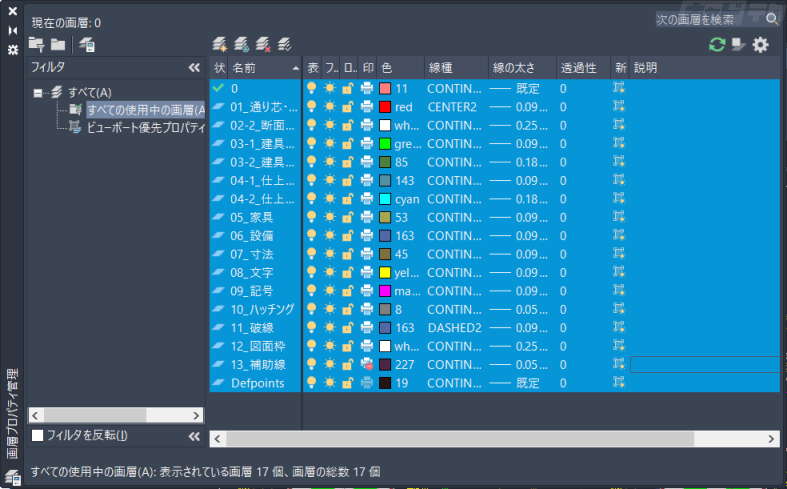Image resolution: width=787 pixels, height=489 pixels.
Task: Click the lock icon for layer 09_記号
Action: point(347,291)
